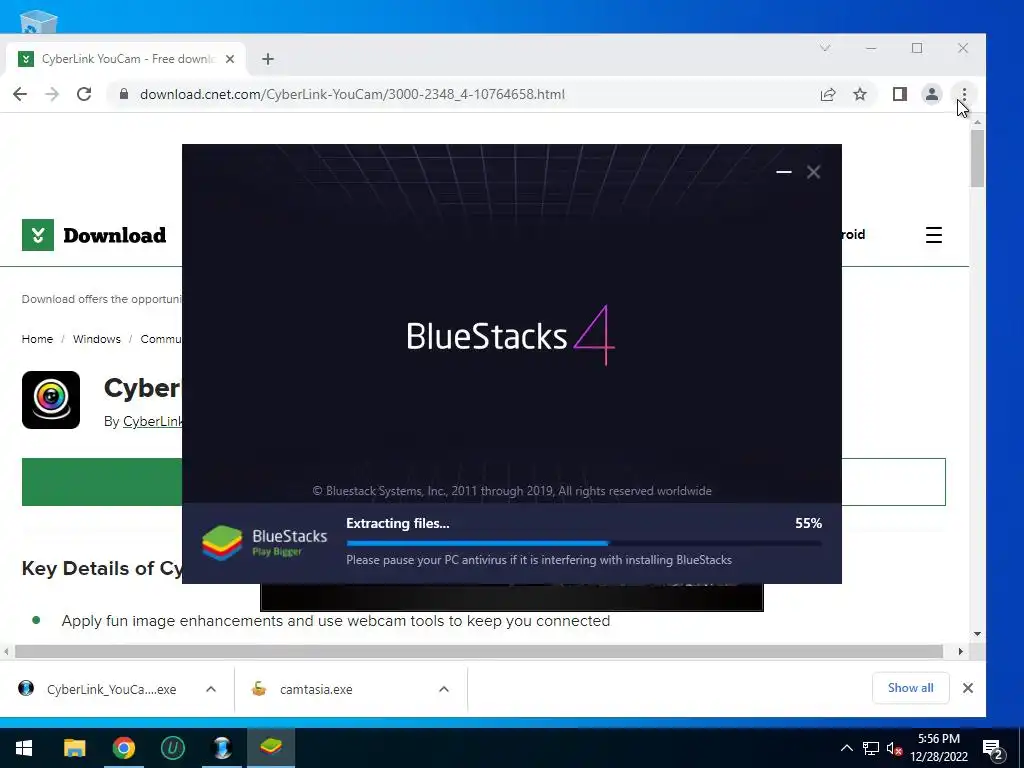Click the padlock site info icon
The image size is (1024, 768).
[123, 94]
